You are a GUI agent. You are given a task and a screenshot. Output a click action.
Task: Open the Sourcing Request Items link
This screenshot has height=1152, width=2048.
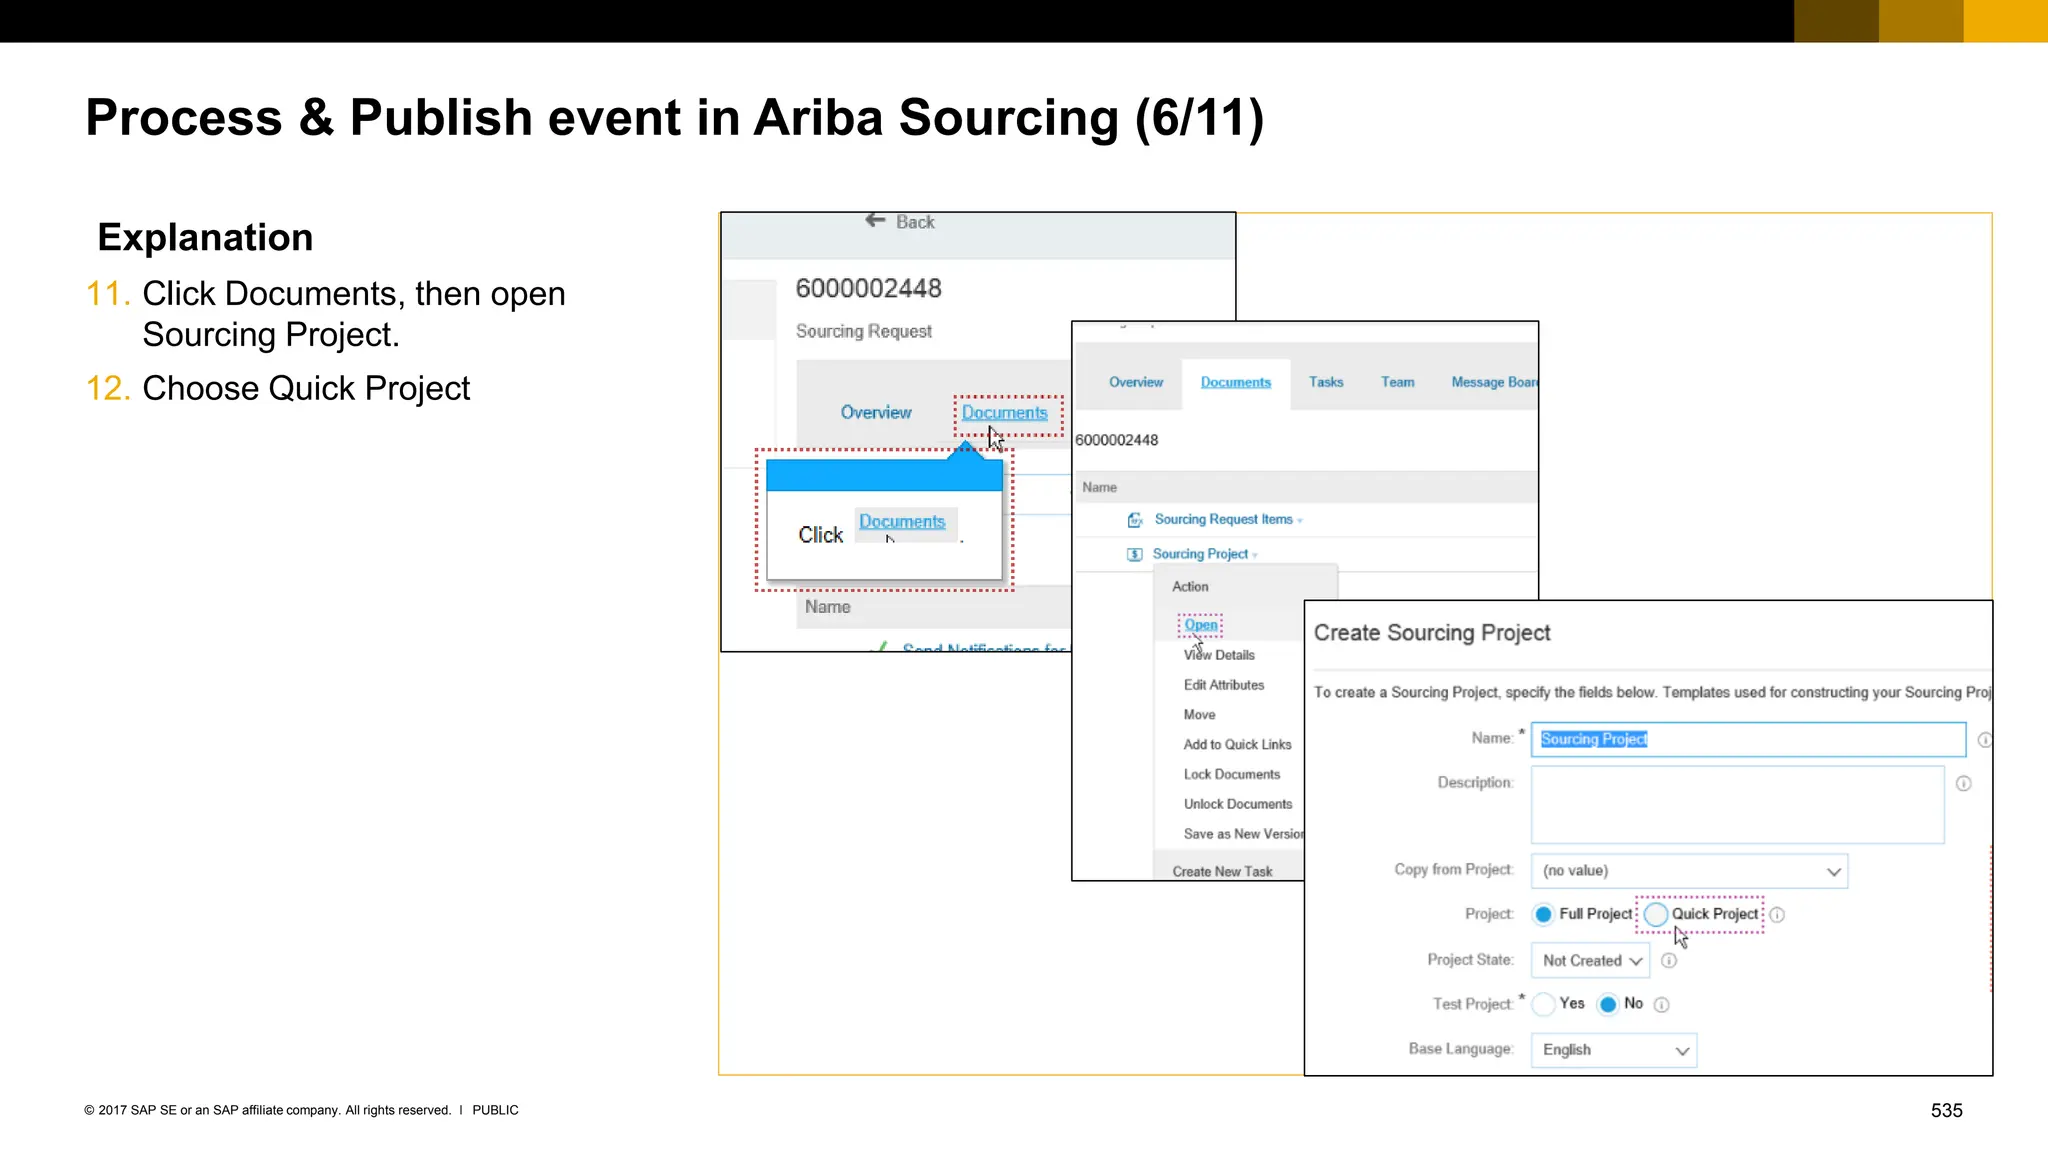[1224, 519]
